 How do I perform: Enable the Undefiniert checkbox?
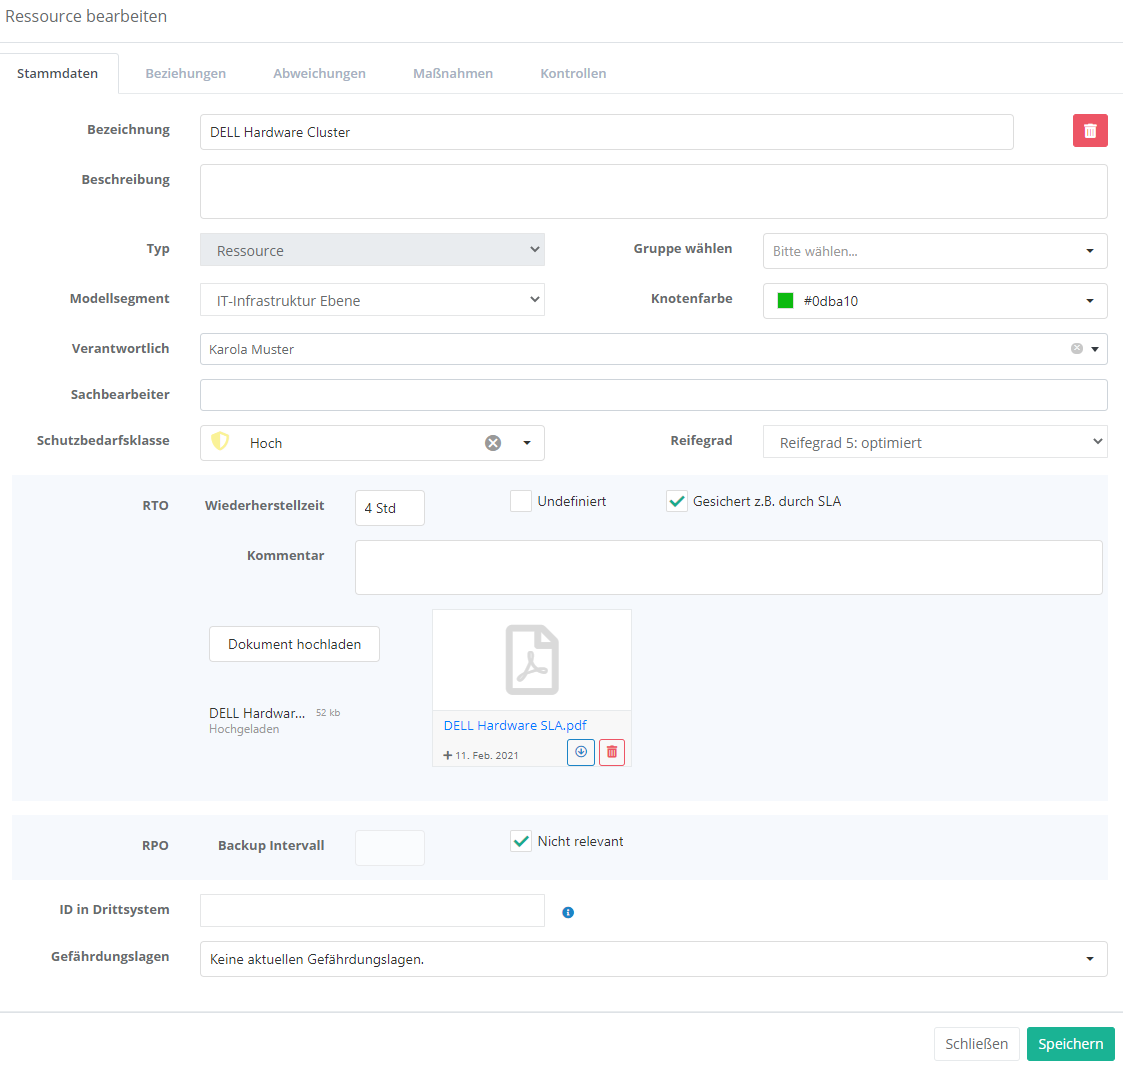(521, 501)
